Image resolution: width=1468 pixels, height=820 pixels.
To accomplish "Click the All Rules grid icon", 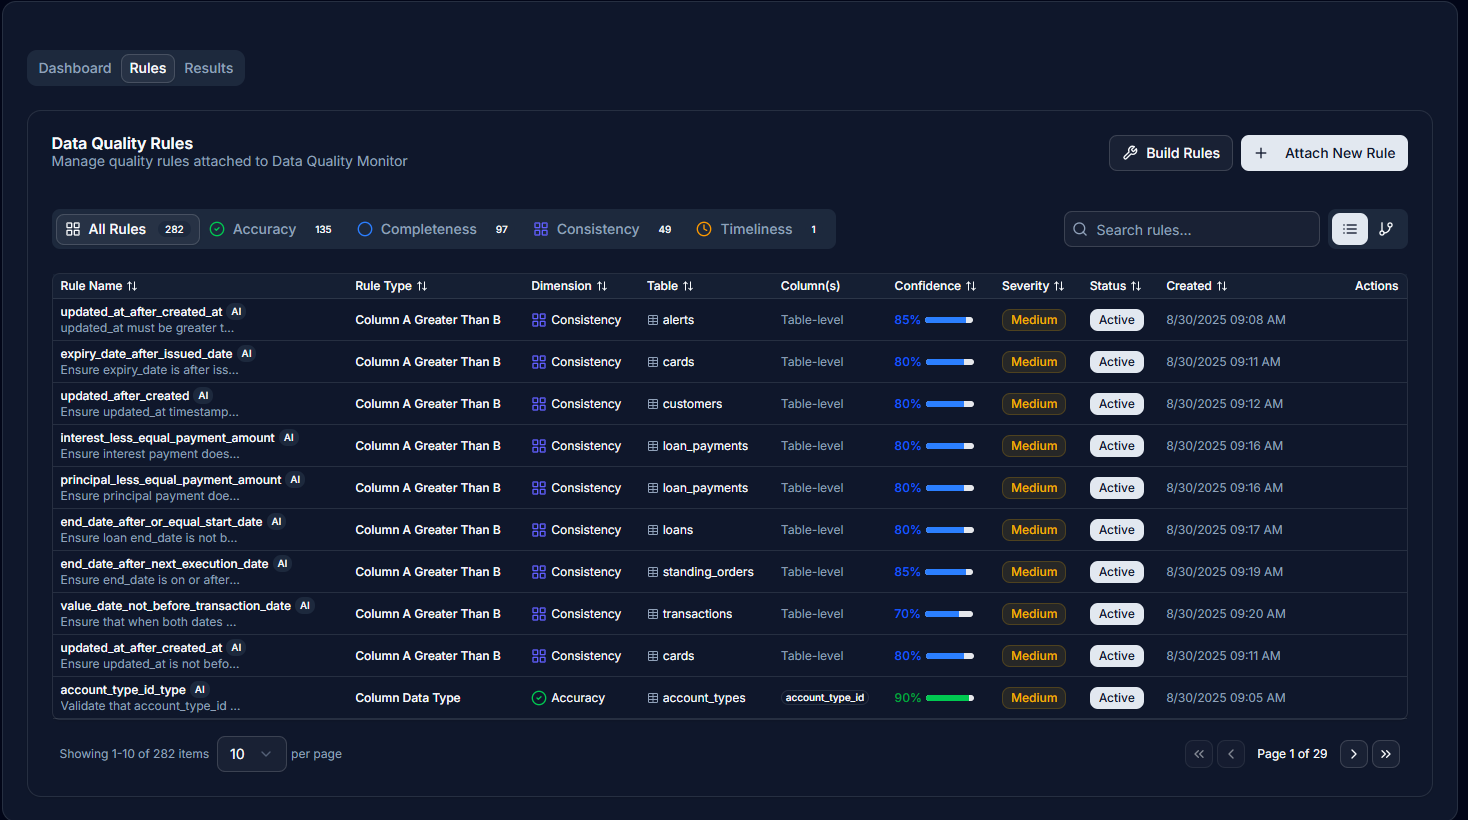I will click(x=73, y=229).
